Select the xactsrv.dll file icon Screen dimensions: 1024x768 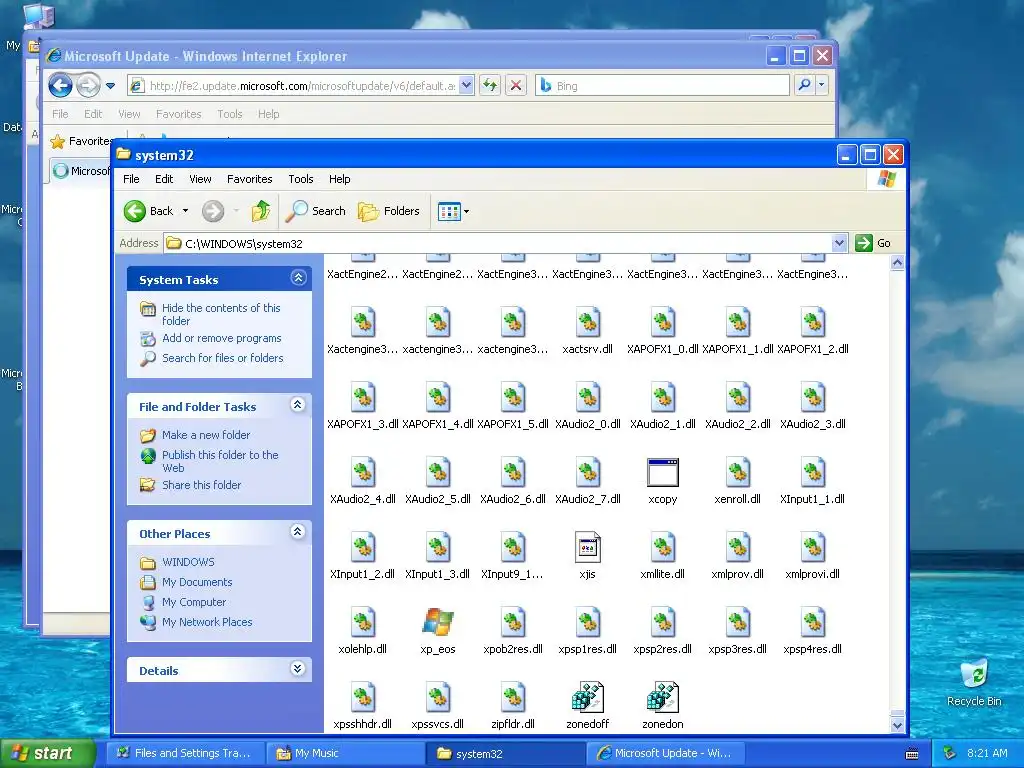[x=587, y=322]
